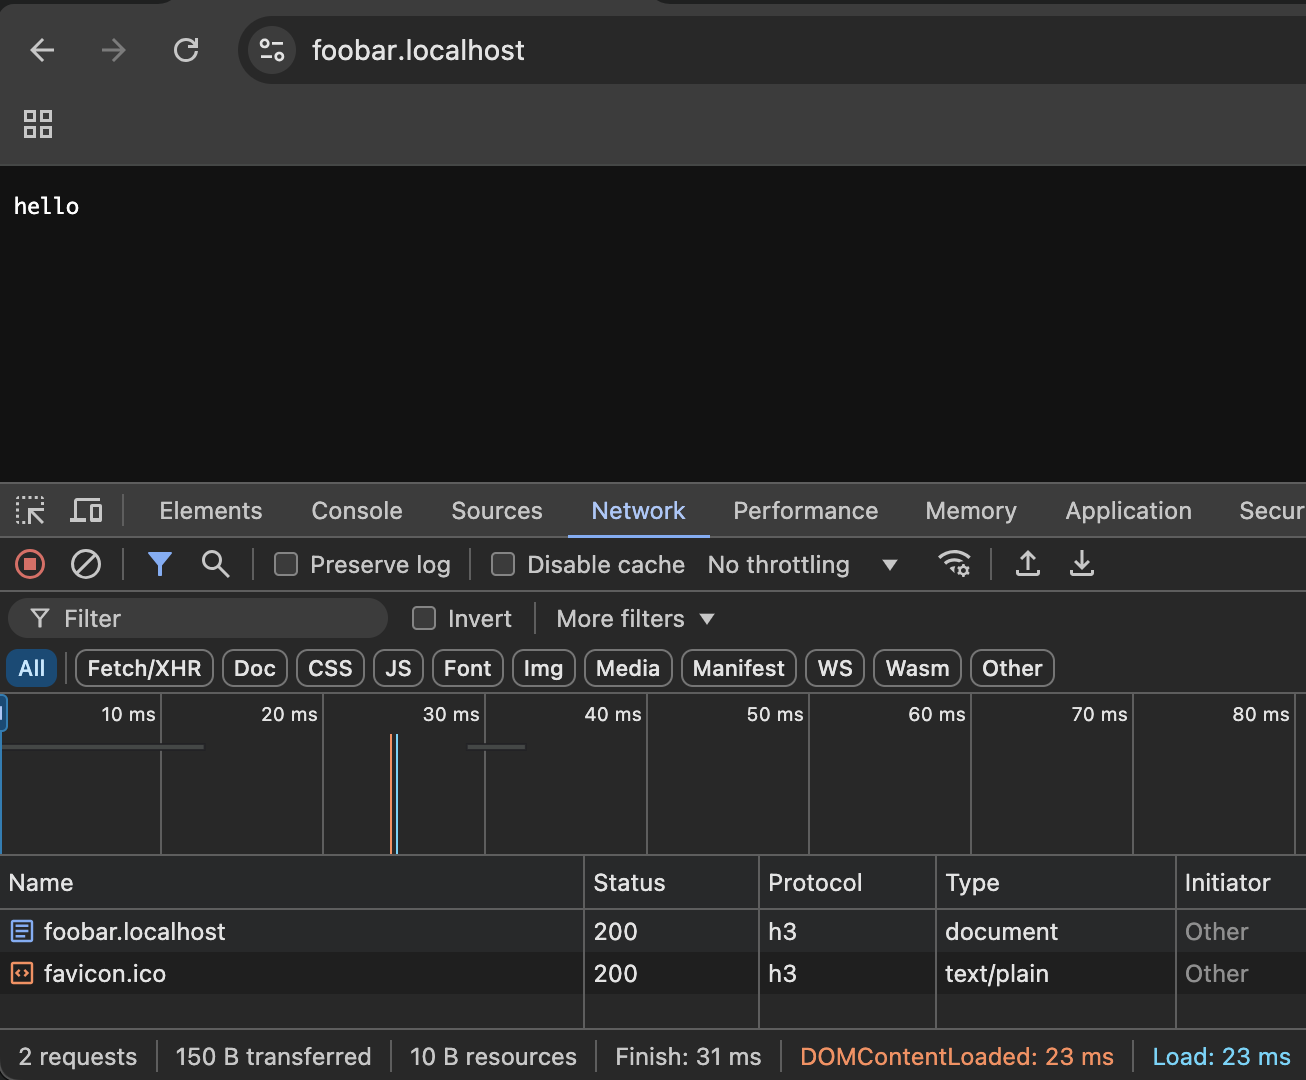Enable the Disable cache checkbox
The width and height of the screenshot is (1306, 1080).
pyautogui.click(x=503, y=565)
